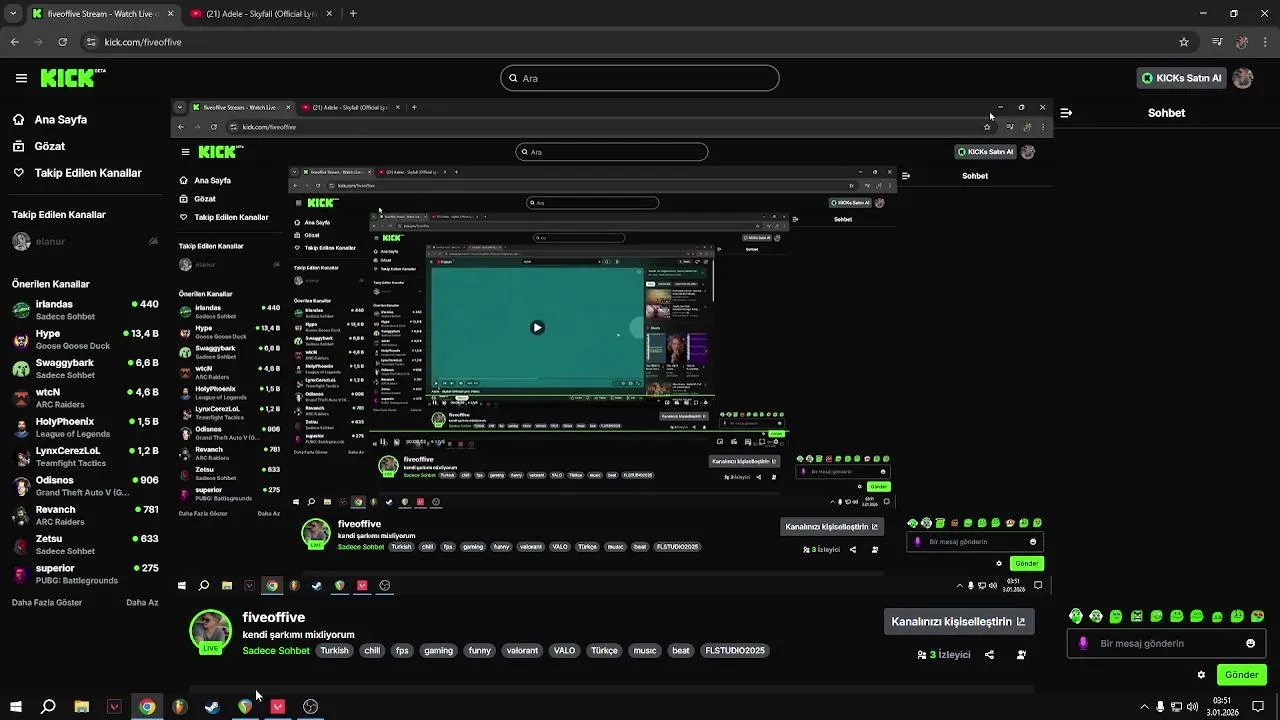The width and height of the screenshot is (1280, 720).
Task: Click the Sadece Sohbet category link
Action: pyautogui.click(x=276, y=651)
